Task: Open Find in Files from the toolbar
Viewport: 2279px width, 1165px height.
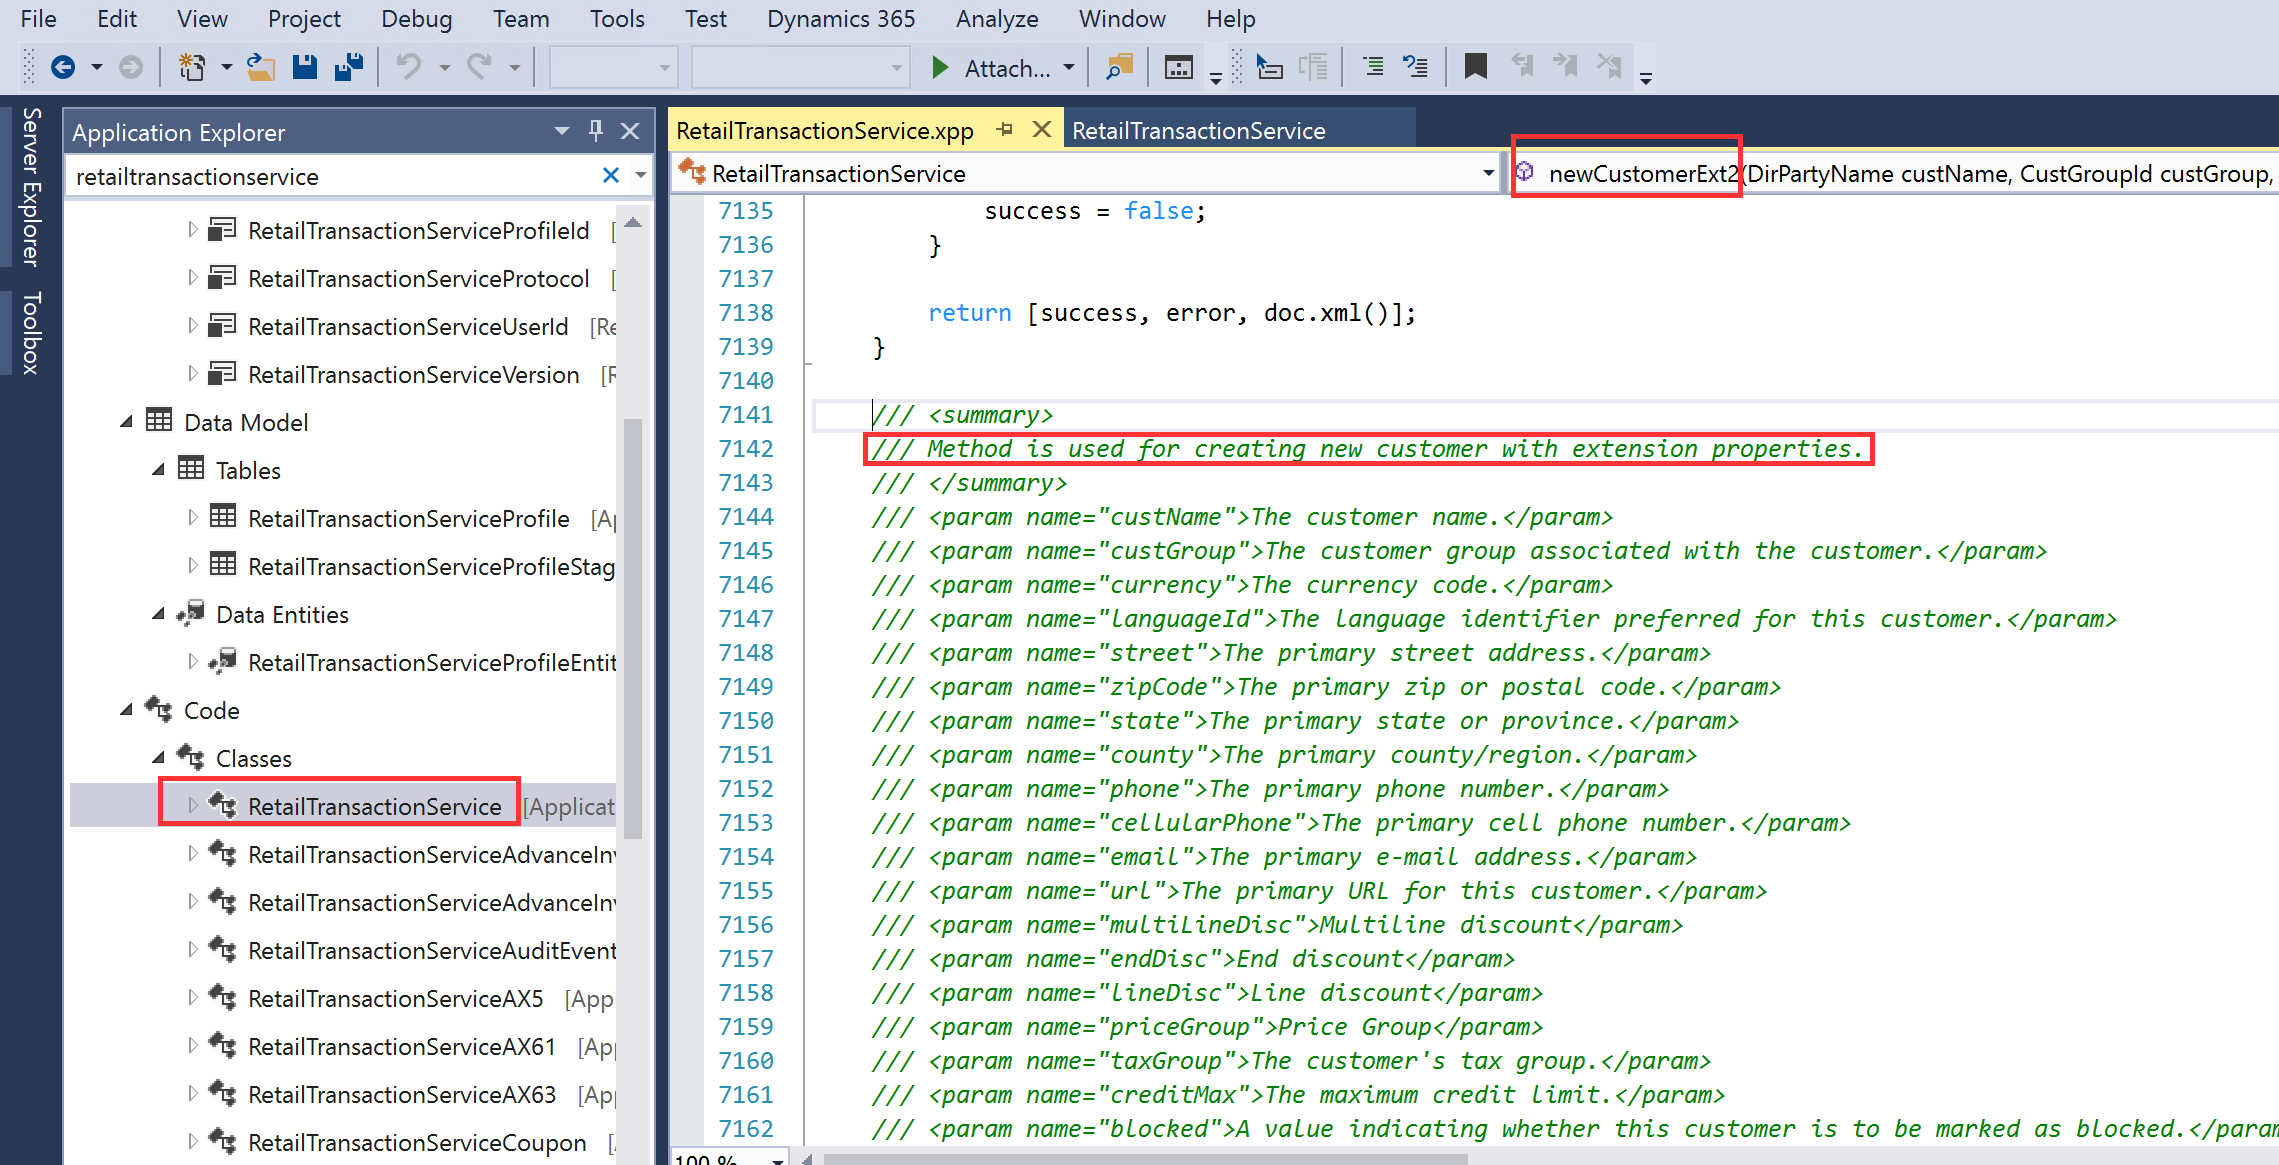Action: 1120,67
